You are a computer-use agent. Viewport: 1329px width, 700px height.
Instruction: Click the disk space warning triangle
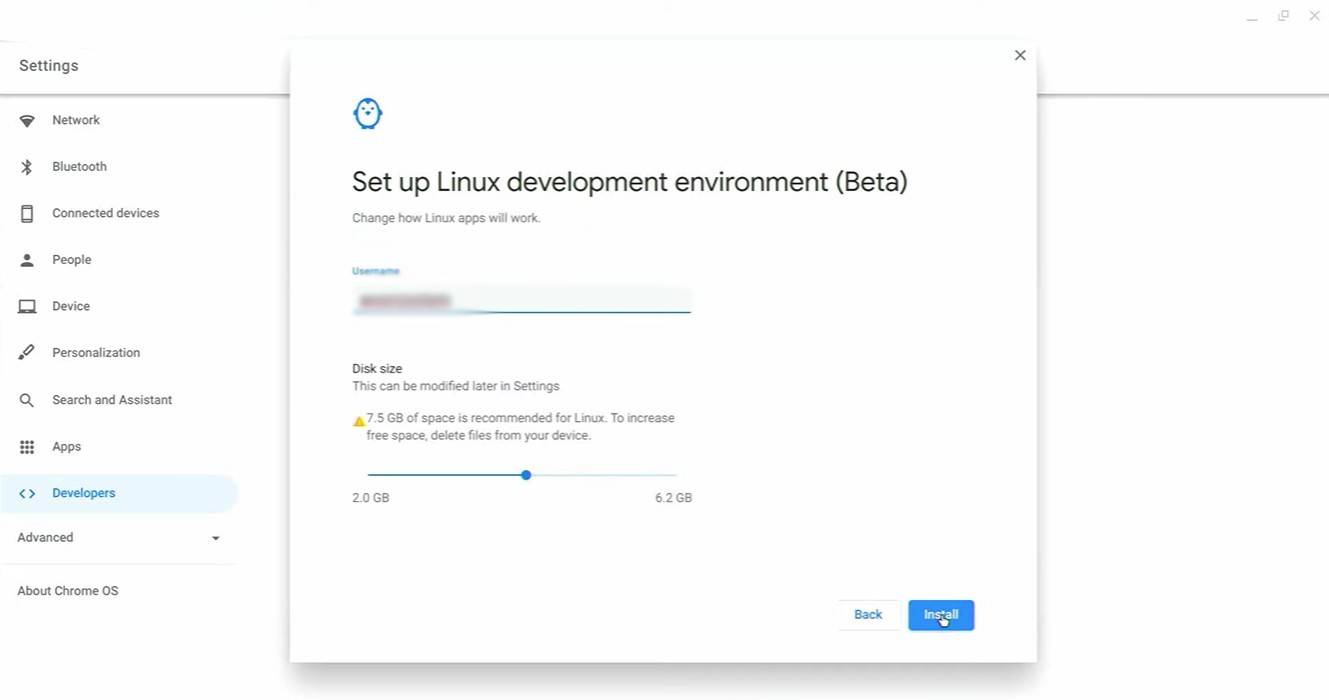tap(359, 422)
